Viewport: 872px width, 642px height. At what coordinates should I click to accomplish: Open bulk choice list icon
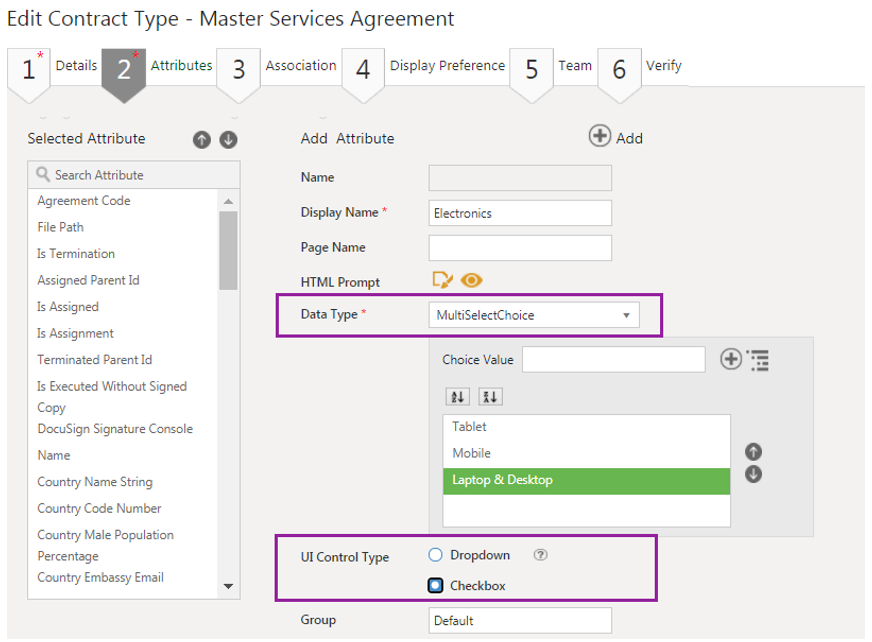coord(757,360)
